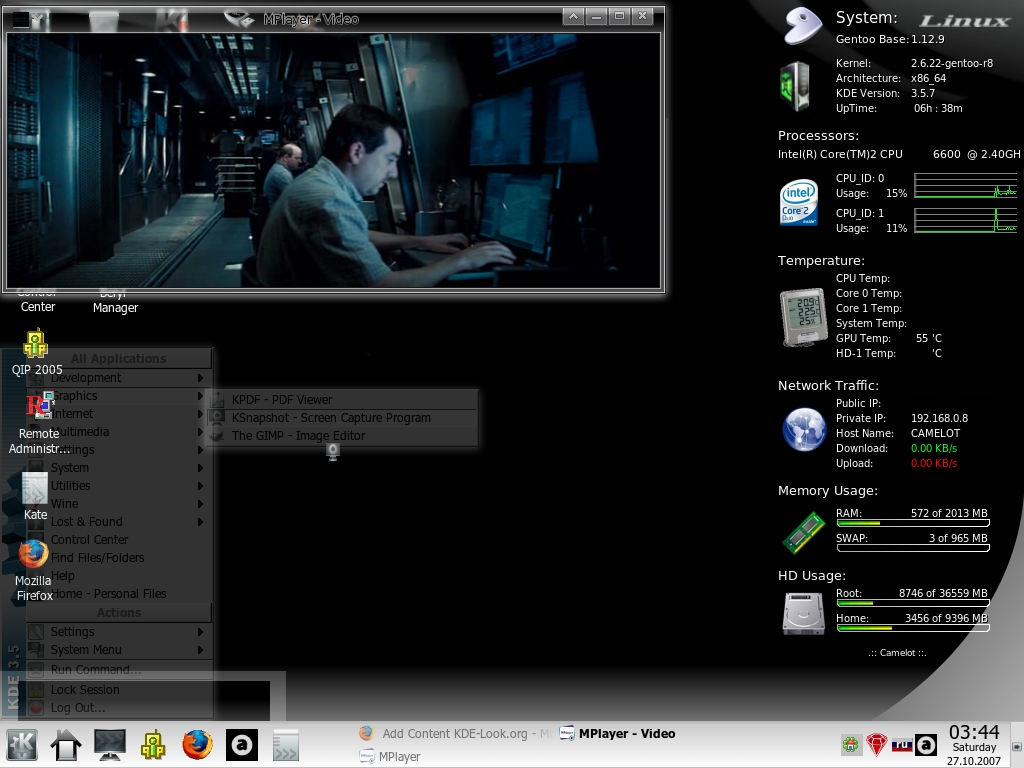Viewport: 1024px width, 768px height.
Task: Shade the MPlayer window with up arrow
Action: tap(573, 16)
